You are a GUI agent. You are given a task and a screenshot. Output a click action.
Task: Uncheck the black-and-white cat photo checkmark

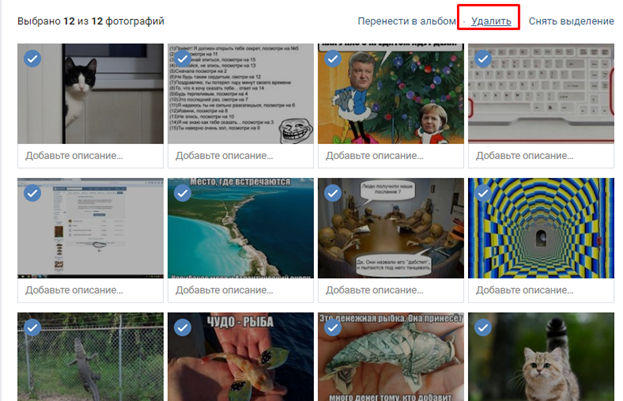(x=32, y=59)
